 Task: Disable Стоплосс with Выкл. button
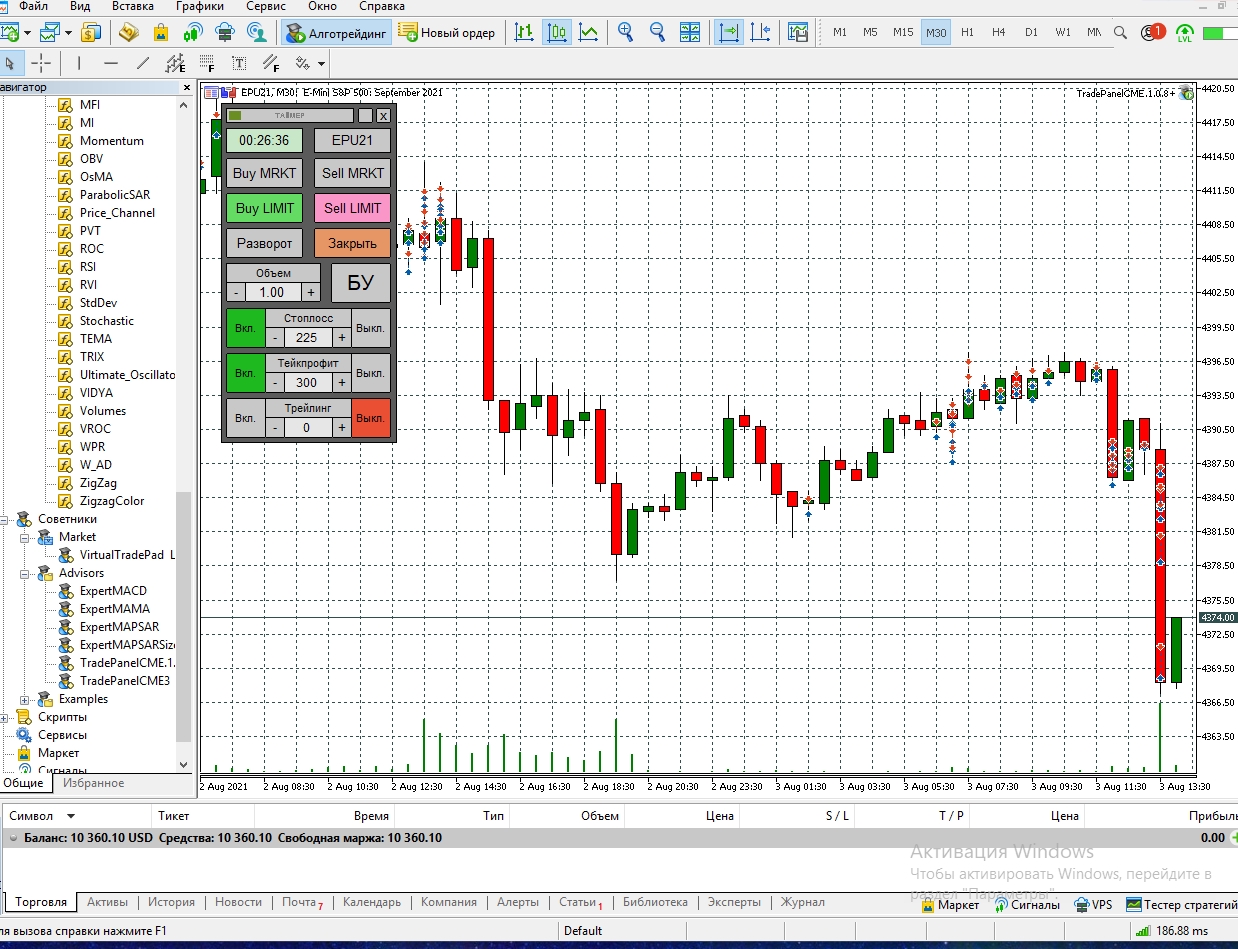tap(371, 328)
